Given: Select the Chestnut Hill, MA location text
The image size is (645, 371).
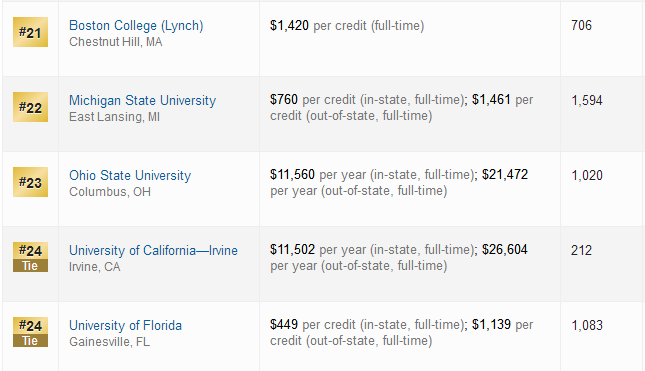Looking at the screenshot, I should pyautogui.click(x=116, y=42).
